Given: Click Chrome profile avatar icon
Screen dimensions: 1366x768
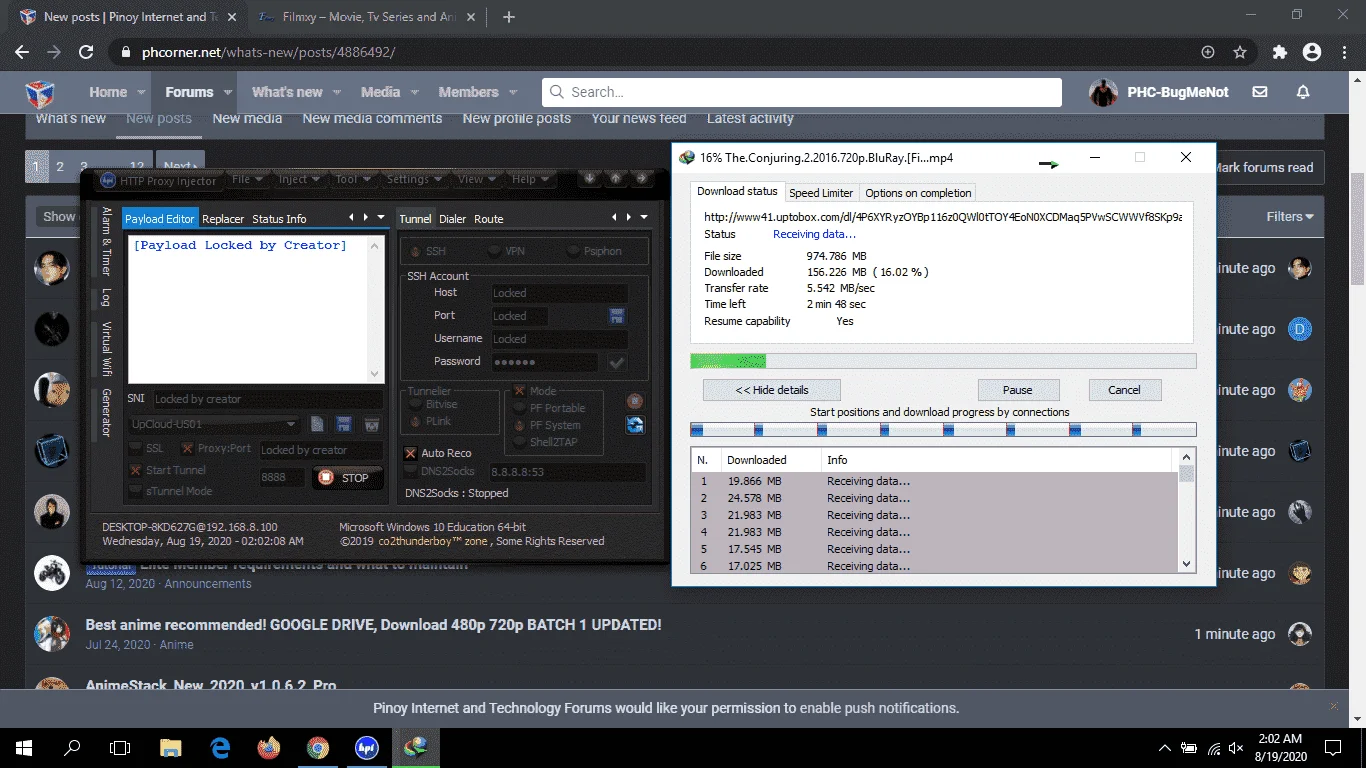Looking at the screenshot, I should point(1312,52).
